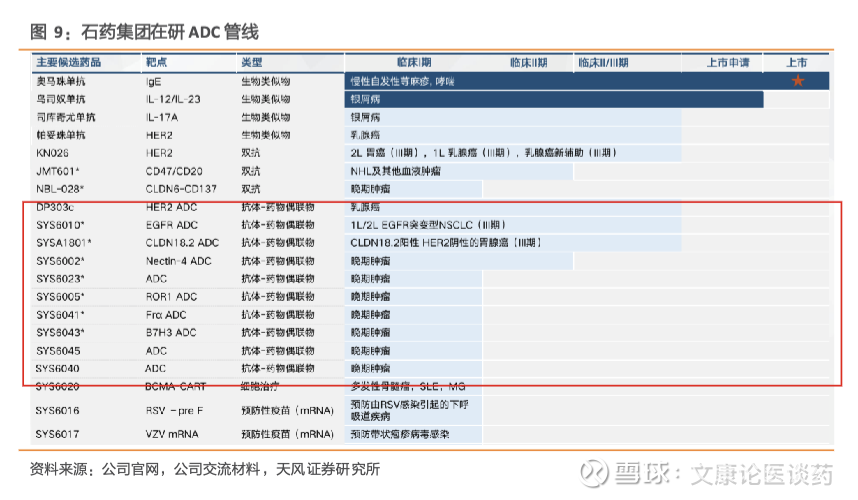The height and width of the screenshot is (500, 858).
Task: Click 生物类似物 type in 奥马珠单抗 row
Action: click(266, 82)
